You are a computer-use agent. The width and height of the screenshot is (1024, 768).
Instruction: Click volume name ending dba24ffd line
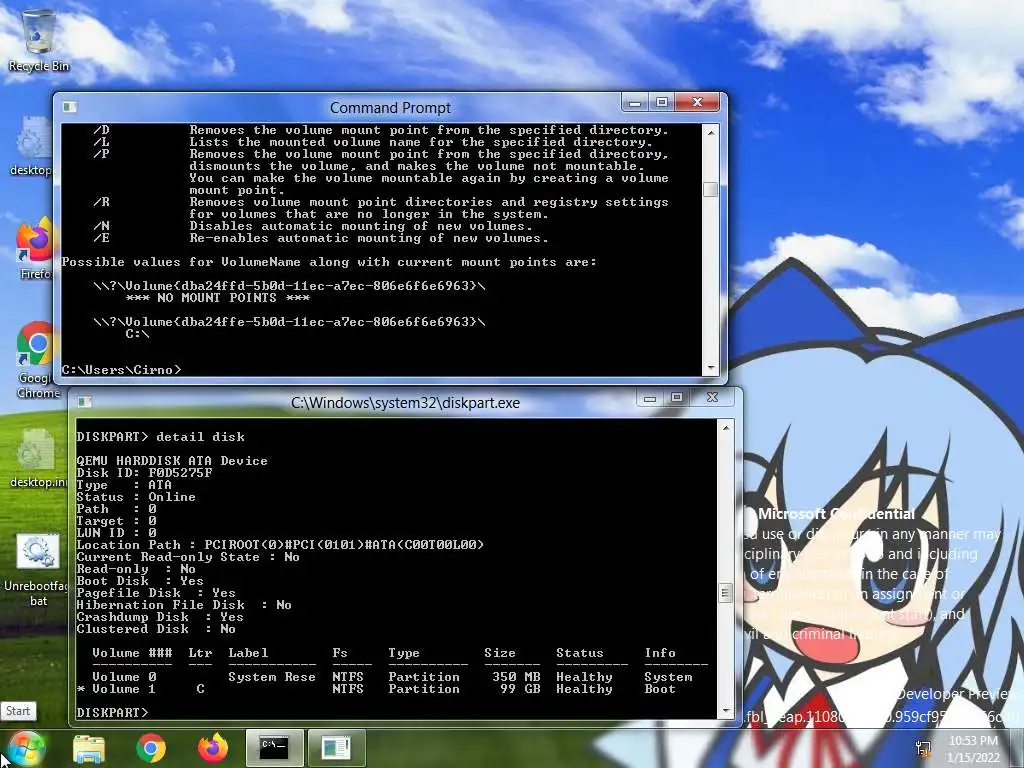coord(289,286)
